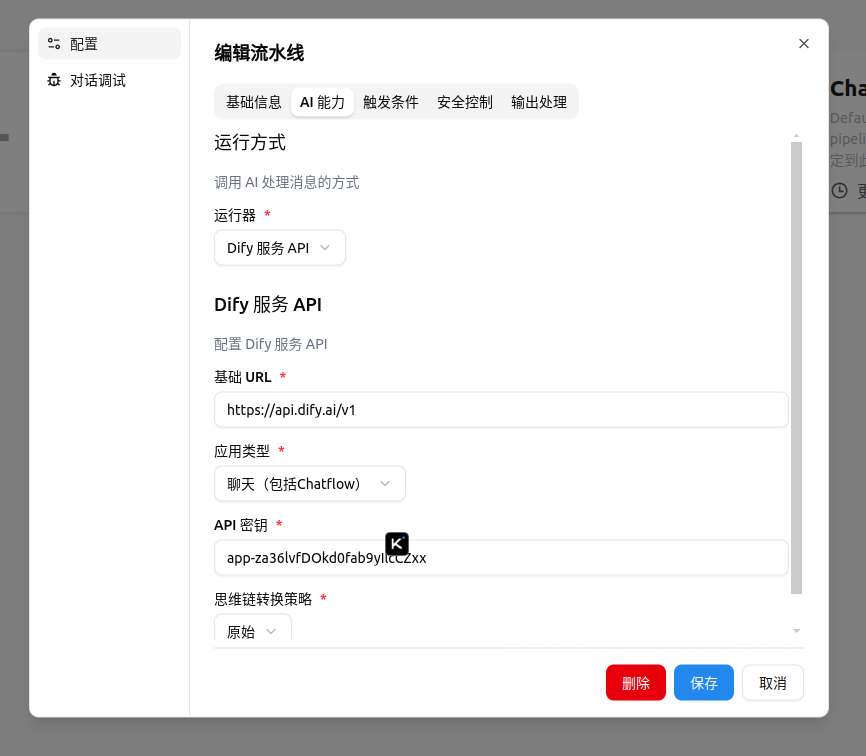Viewport: 866px width, 756px height.
Task: Click the Dify 服务 API section heading
Action: pyautogui.click(x=268, y=304)
